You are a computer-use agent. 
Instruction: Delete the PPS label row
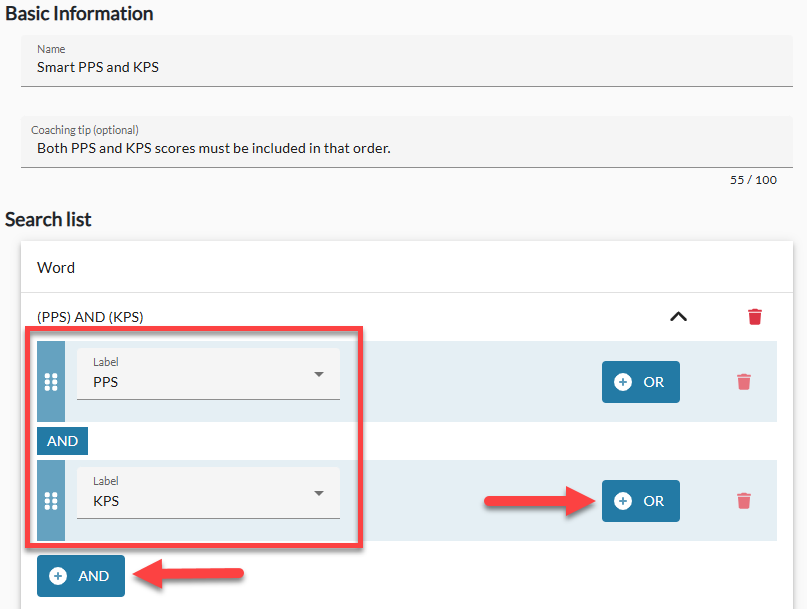tap(744, 381)
